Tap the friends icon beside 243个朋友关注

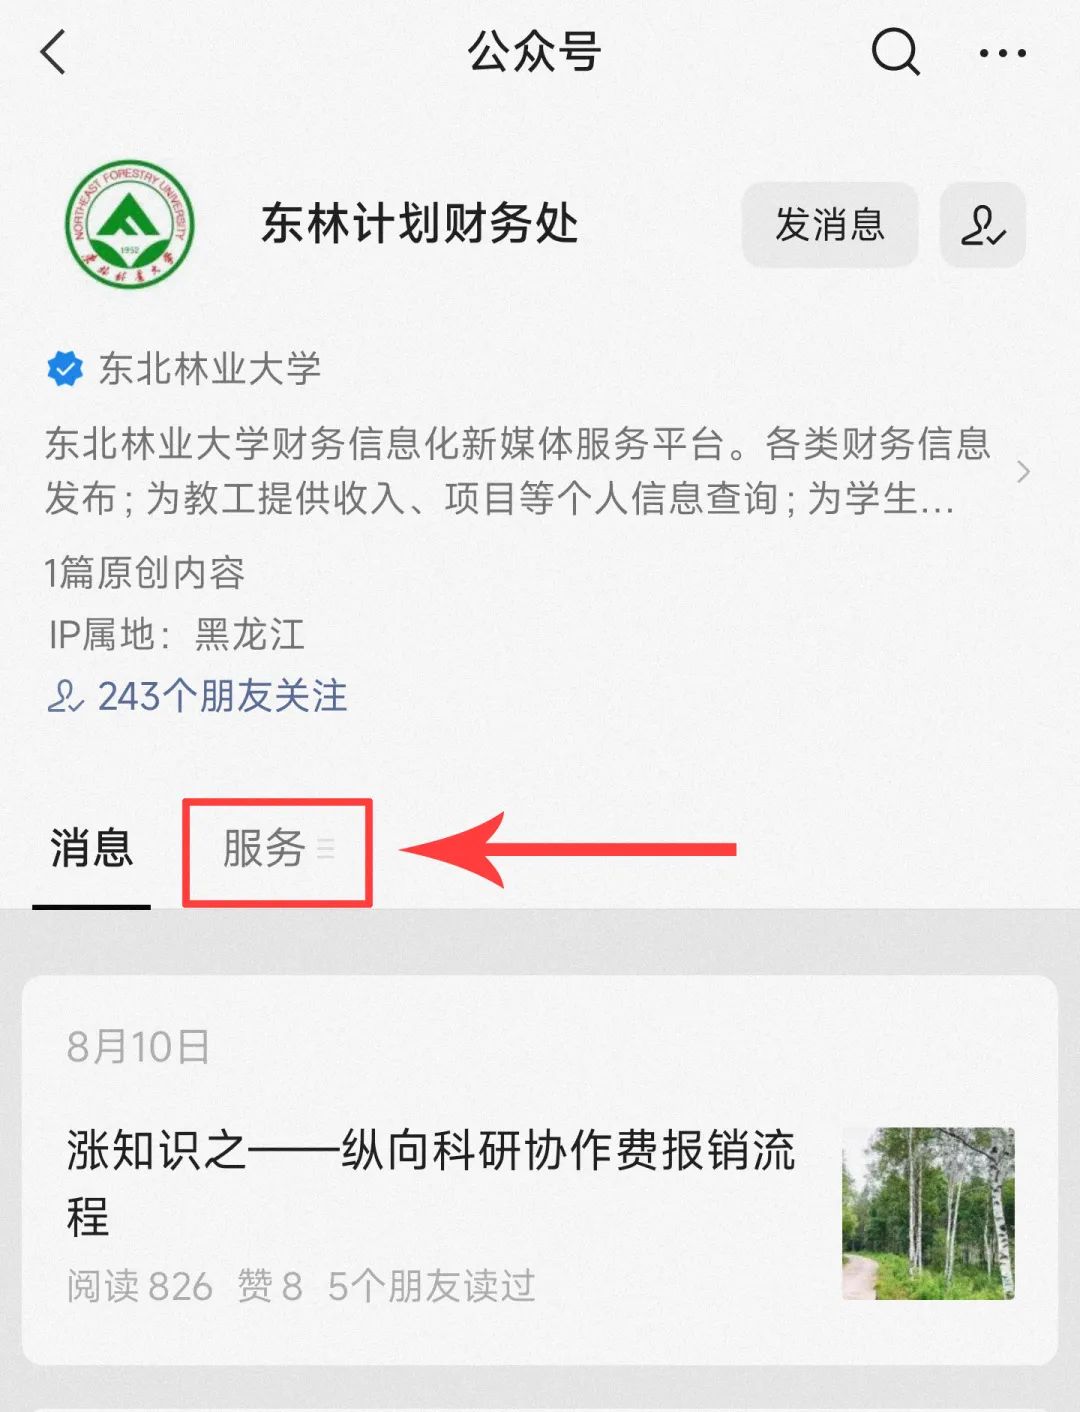click(x=65, y=696)
